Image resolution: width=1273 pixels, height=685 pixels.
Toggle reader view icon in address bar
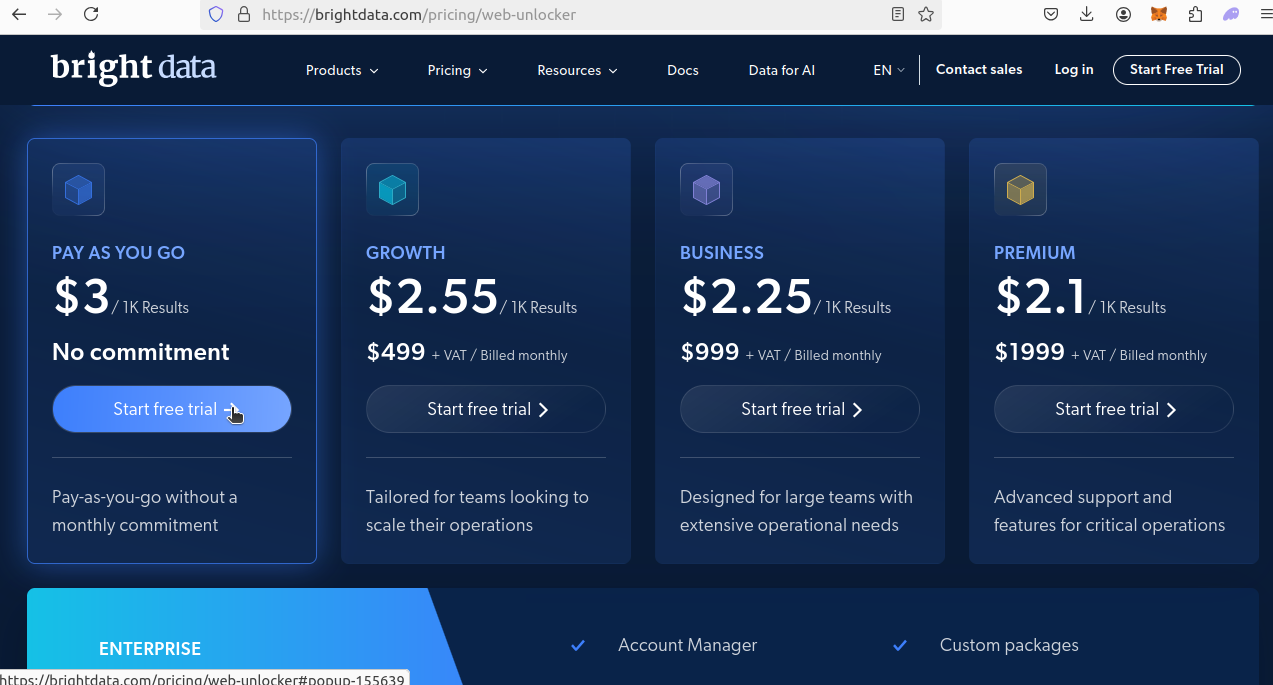[x=898, y=15]
